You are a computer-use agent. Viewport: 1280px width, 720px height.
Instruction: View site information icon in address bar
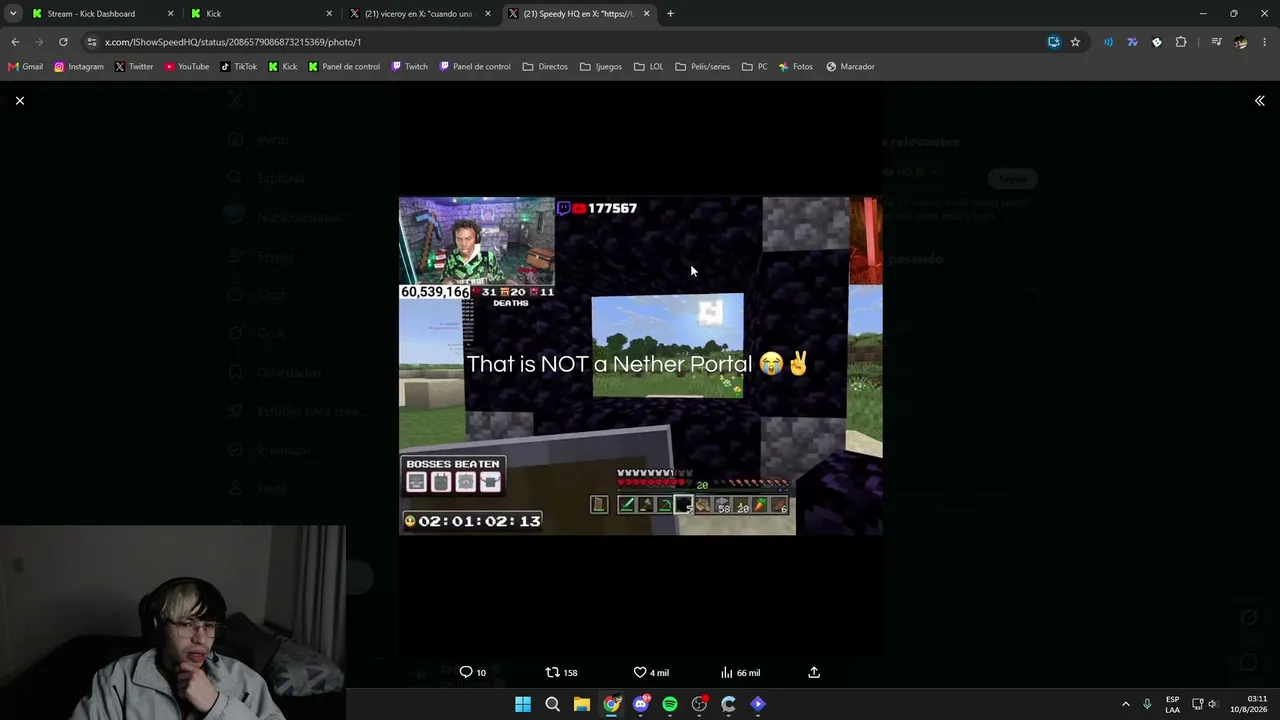tap(92, 42)
